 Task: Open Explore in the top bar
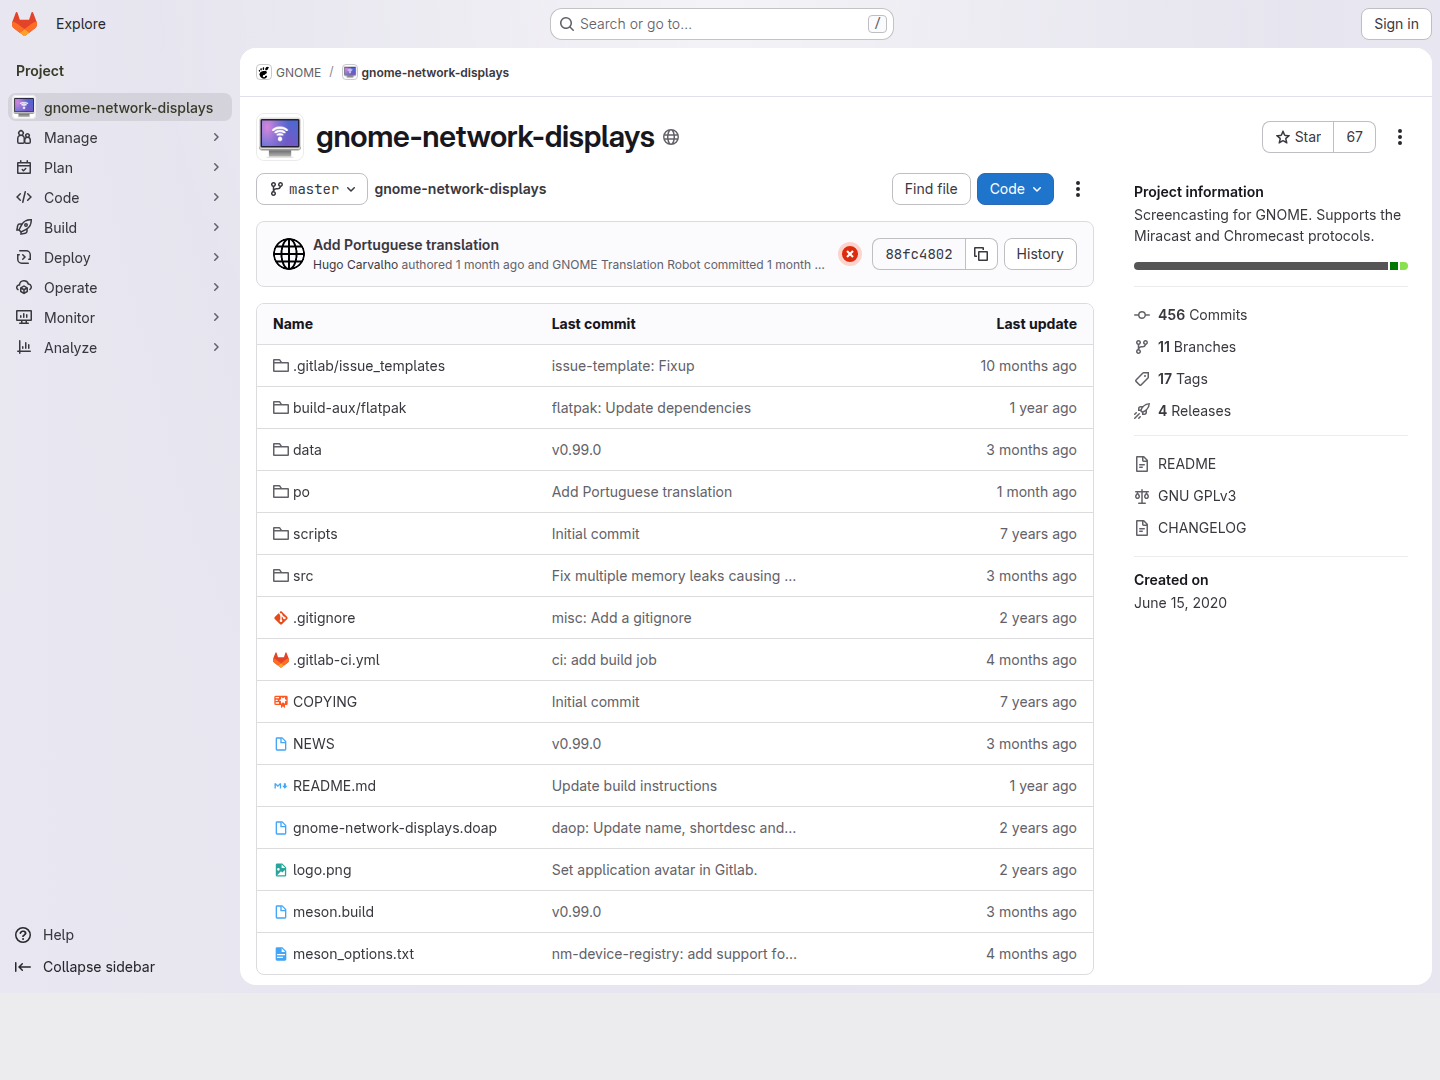click(81, 24)
